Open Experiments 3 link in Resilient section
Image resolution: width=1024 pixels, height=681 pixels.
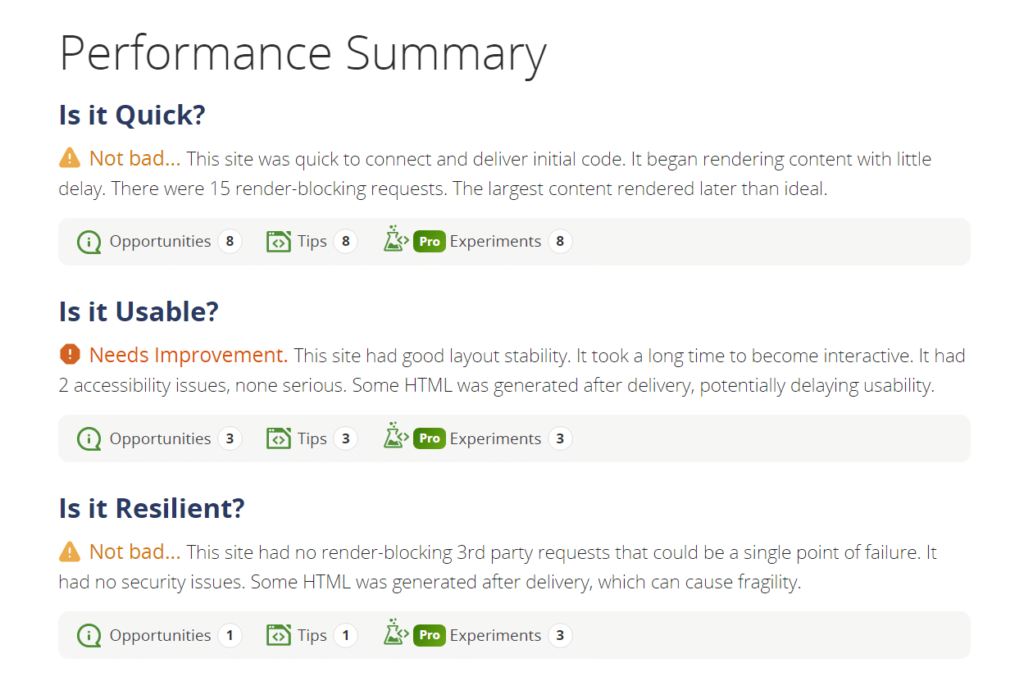(495, 635)
